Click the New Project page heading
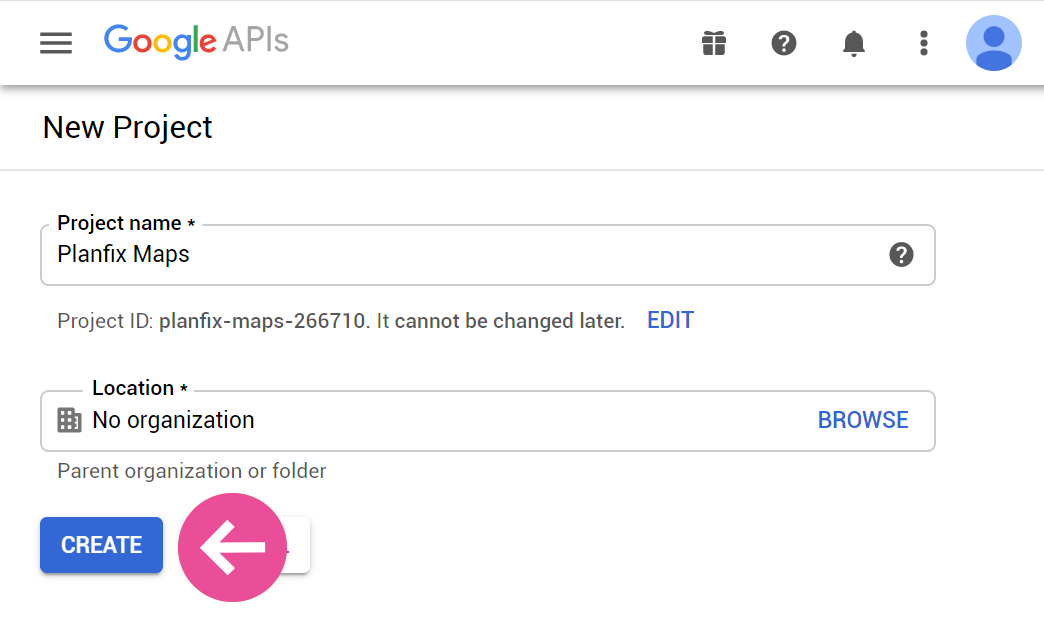Screen dimensions: 1044x634 127,127
